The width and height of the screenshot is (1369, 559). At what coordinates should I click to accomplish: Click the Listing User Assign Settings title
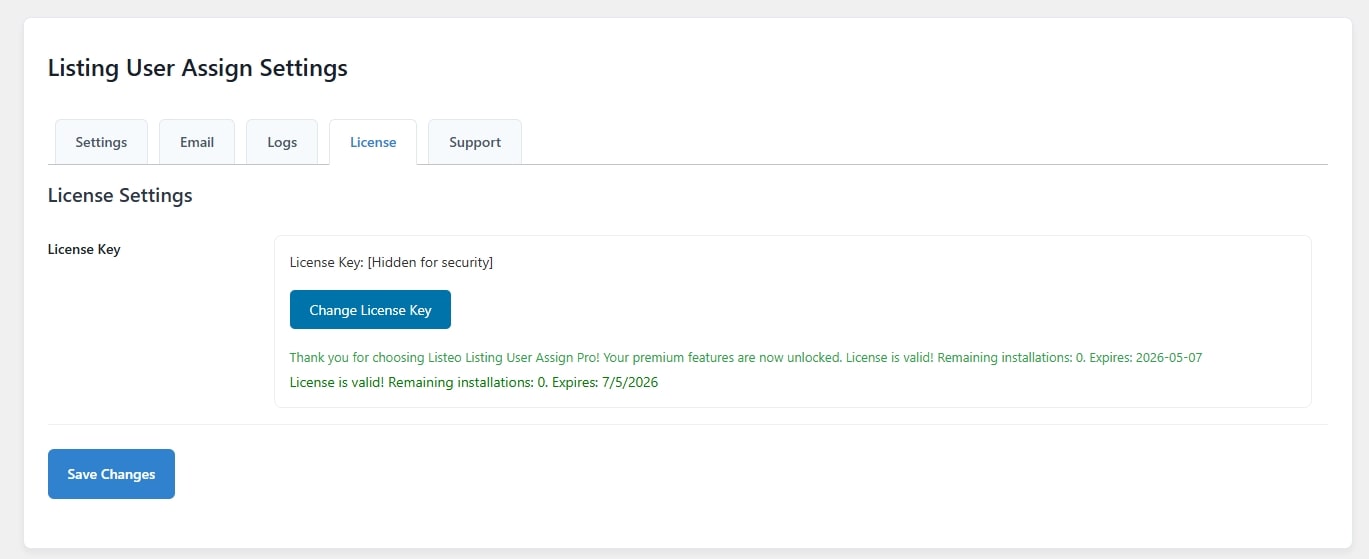pos(198,68)
